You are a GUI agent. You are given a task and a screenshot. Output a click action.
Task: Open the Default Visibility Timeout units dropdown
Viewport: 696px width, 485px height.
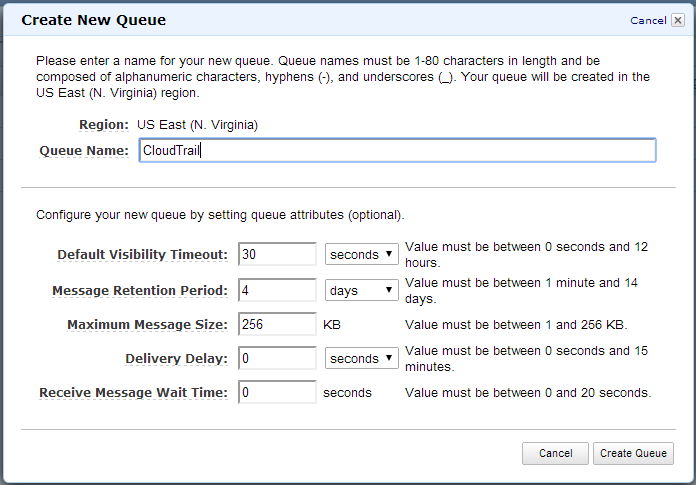pos(361,254)
